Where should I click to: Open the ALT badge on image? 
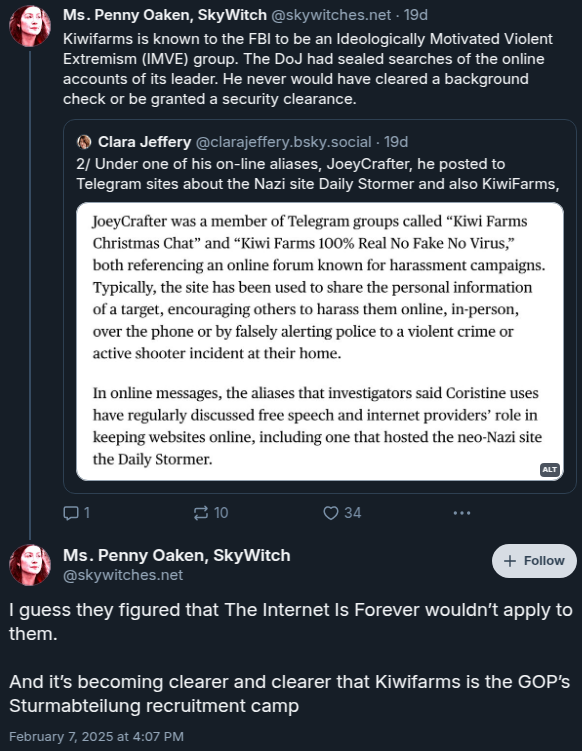(x=550, y=469)
